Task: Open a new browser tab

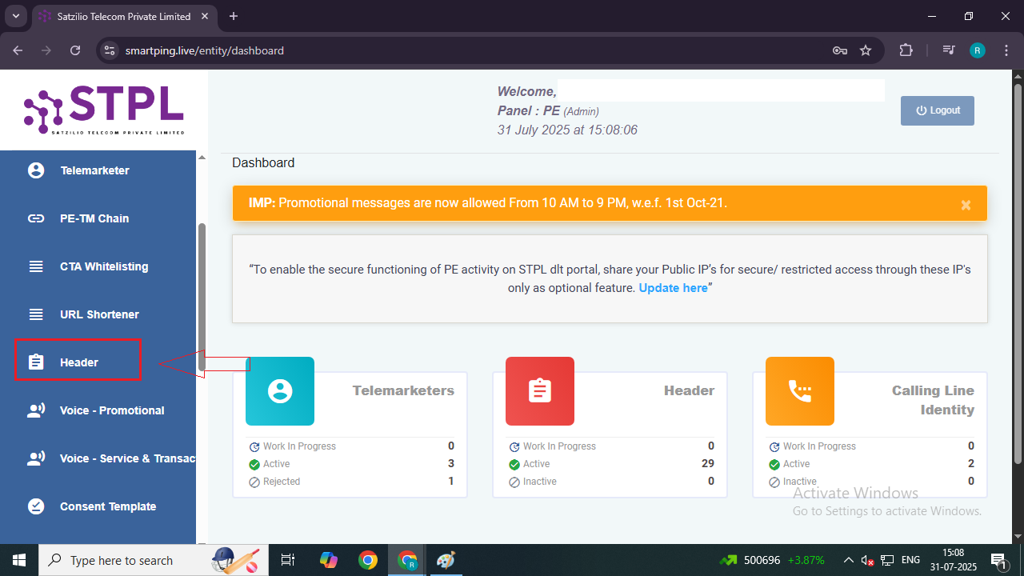Action: pyautogui.click(x=233, y=16)
